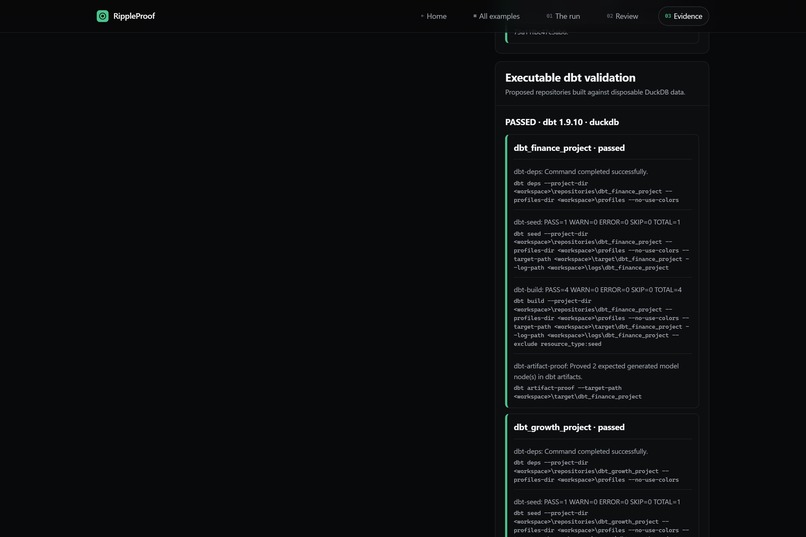Click the growth dbt seed command block
Viewport: 806px width, 537px height.
coord(601,523)
